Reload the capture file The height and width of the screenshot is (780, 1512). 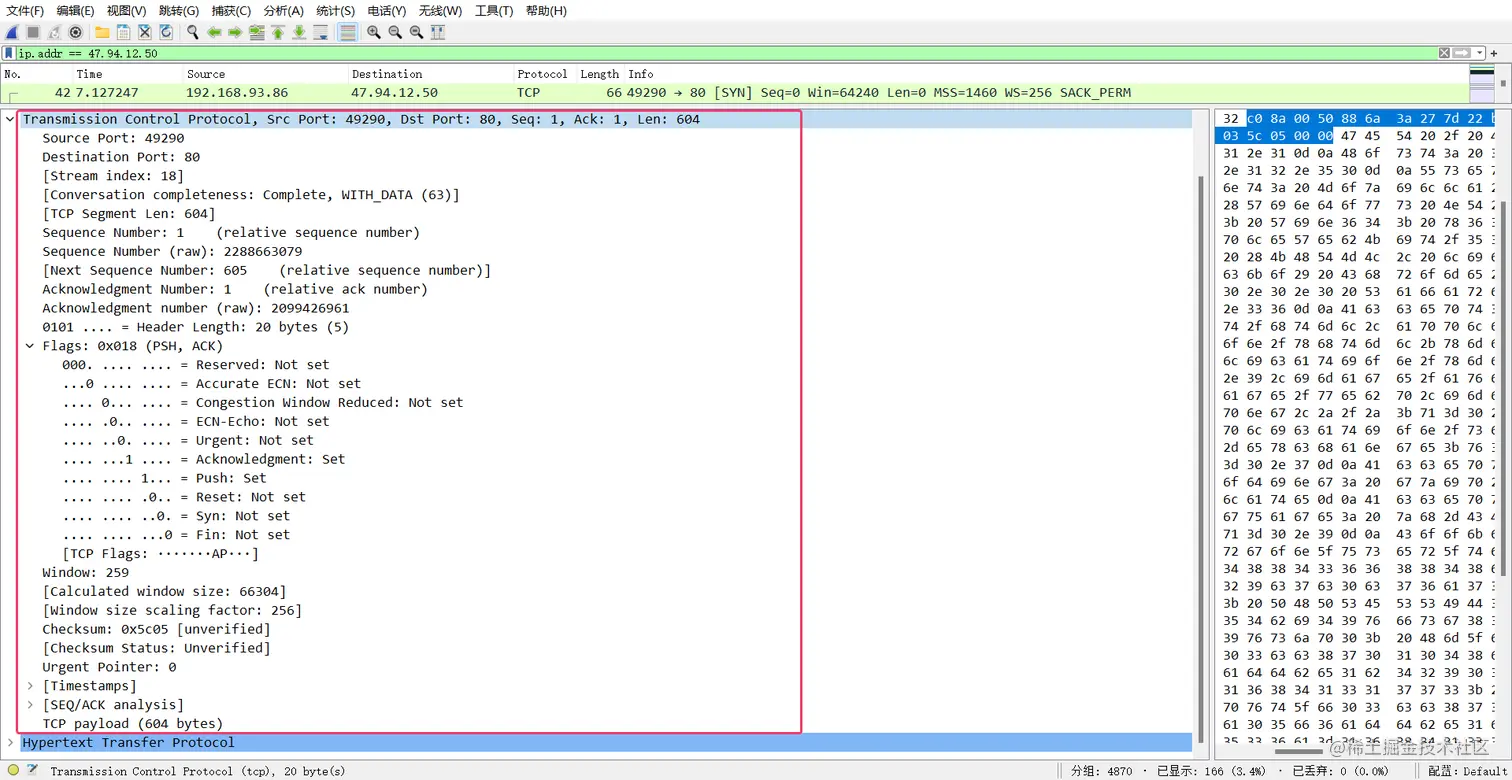(x=166, y=32)
